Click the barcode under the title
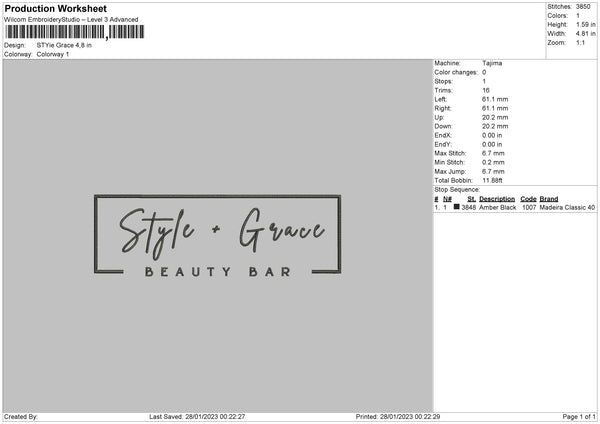 coord(75,32)
